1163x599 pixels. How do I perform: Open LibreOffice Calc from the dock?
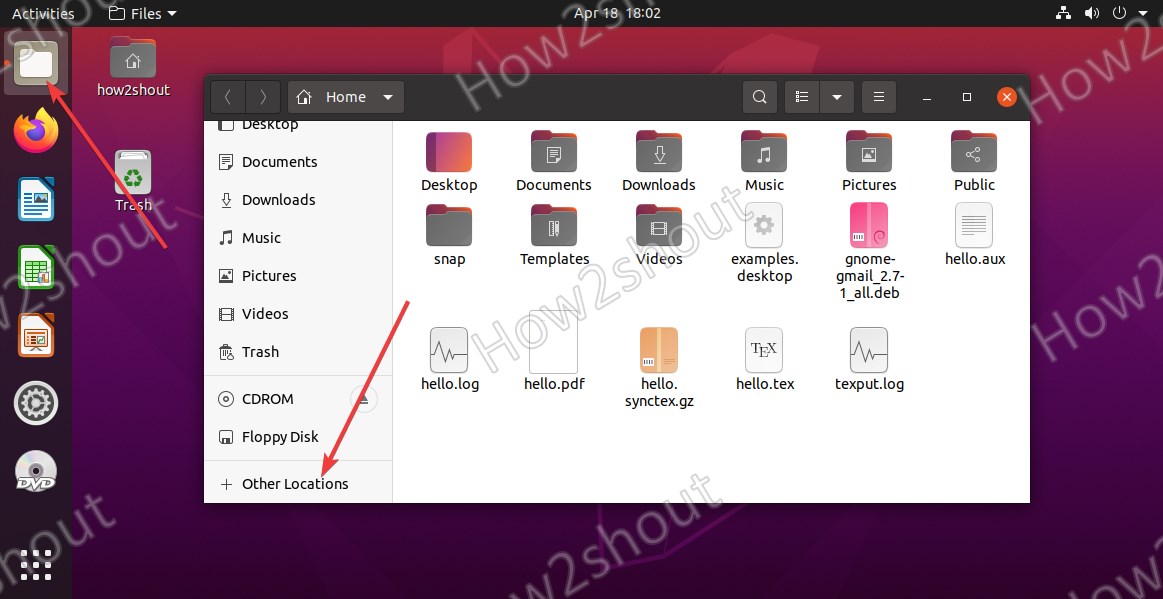tap(35, 267)
